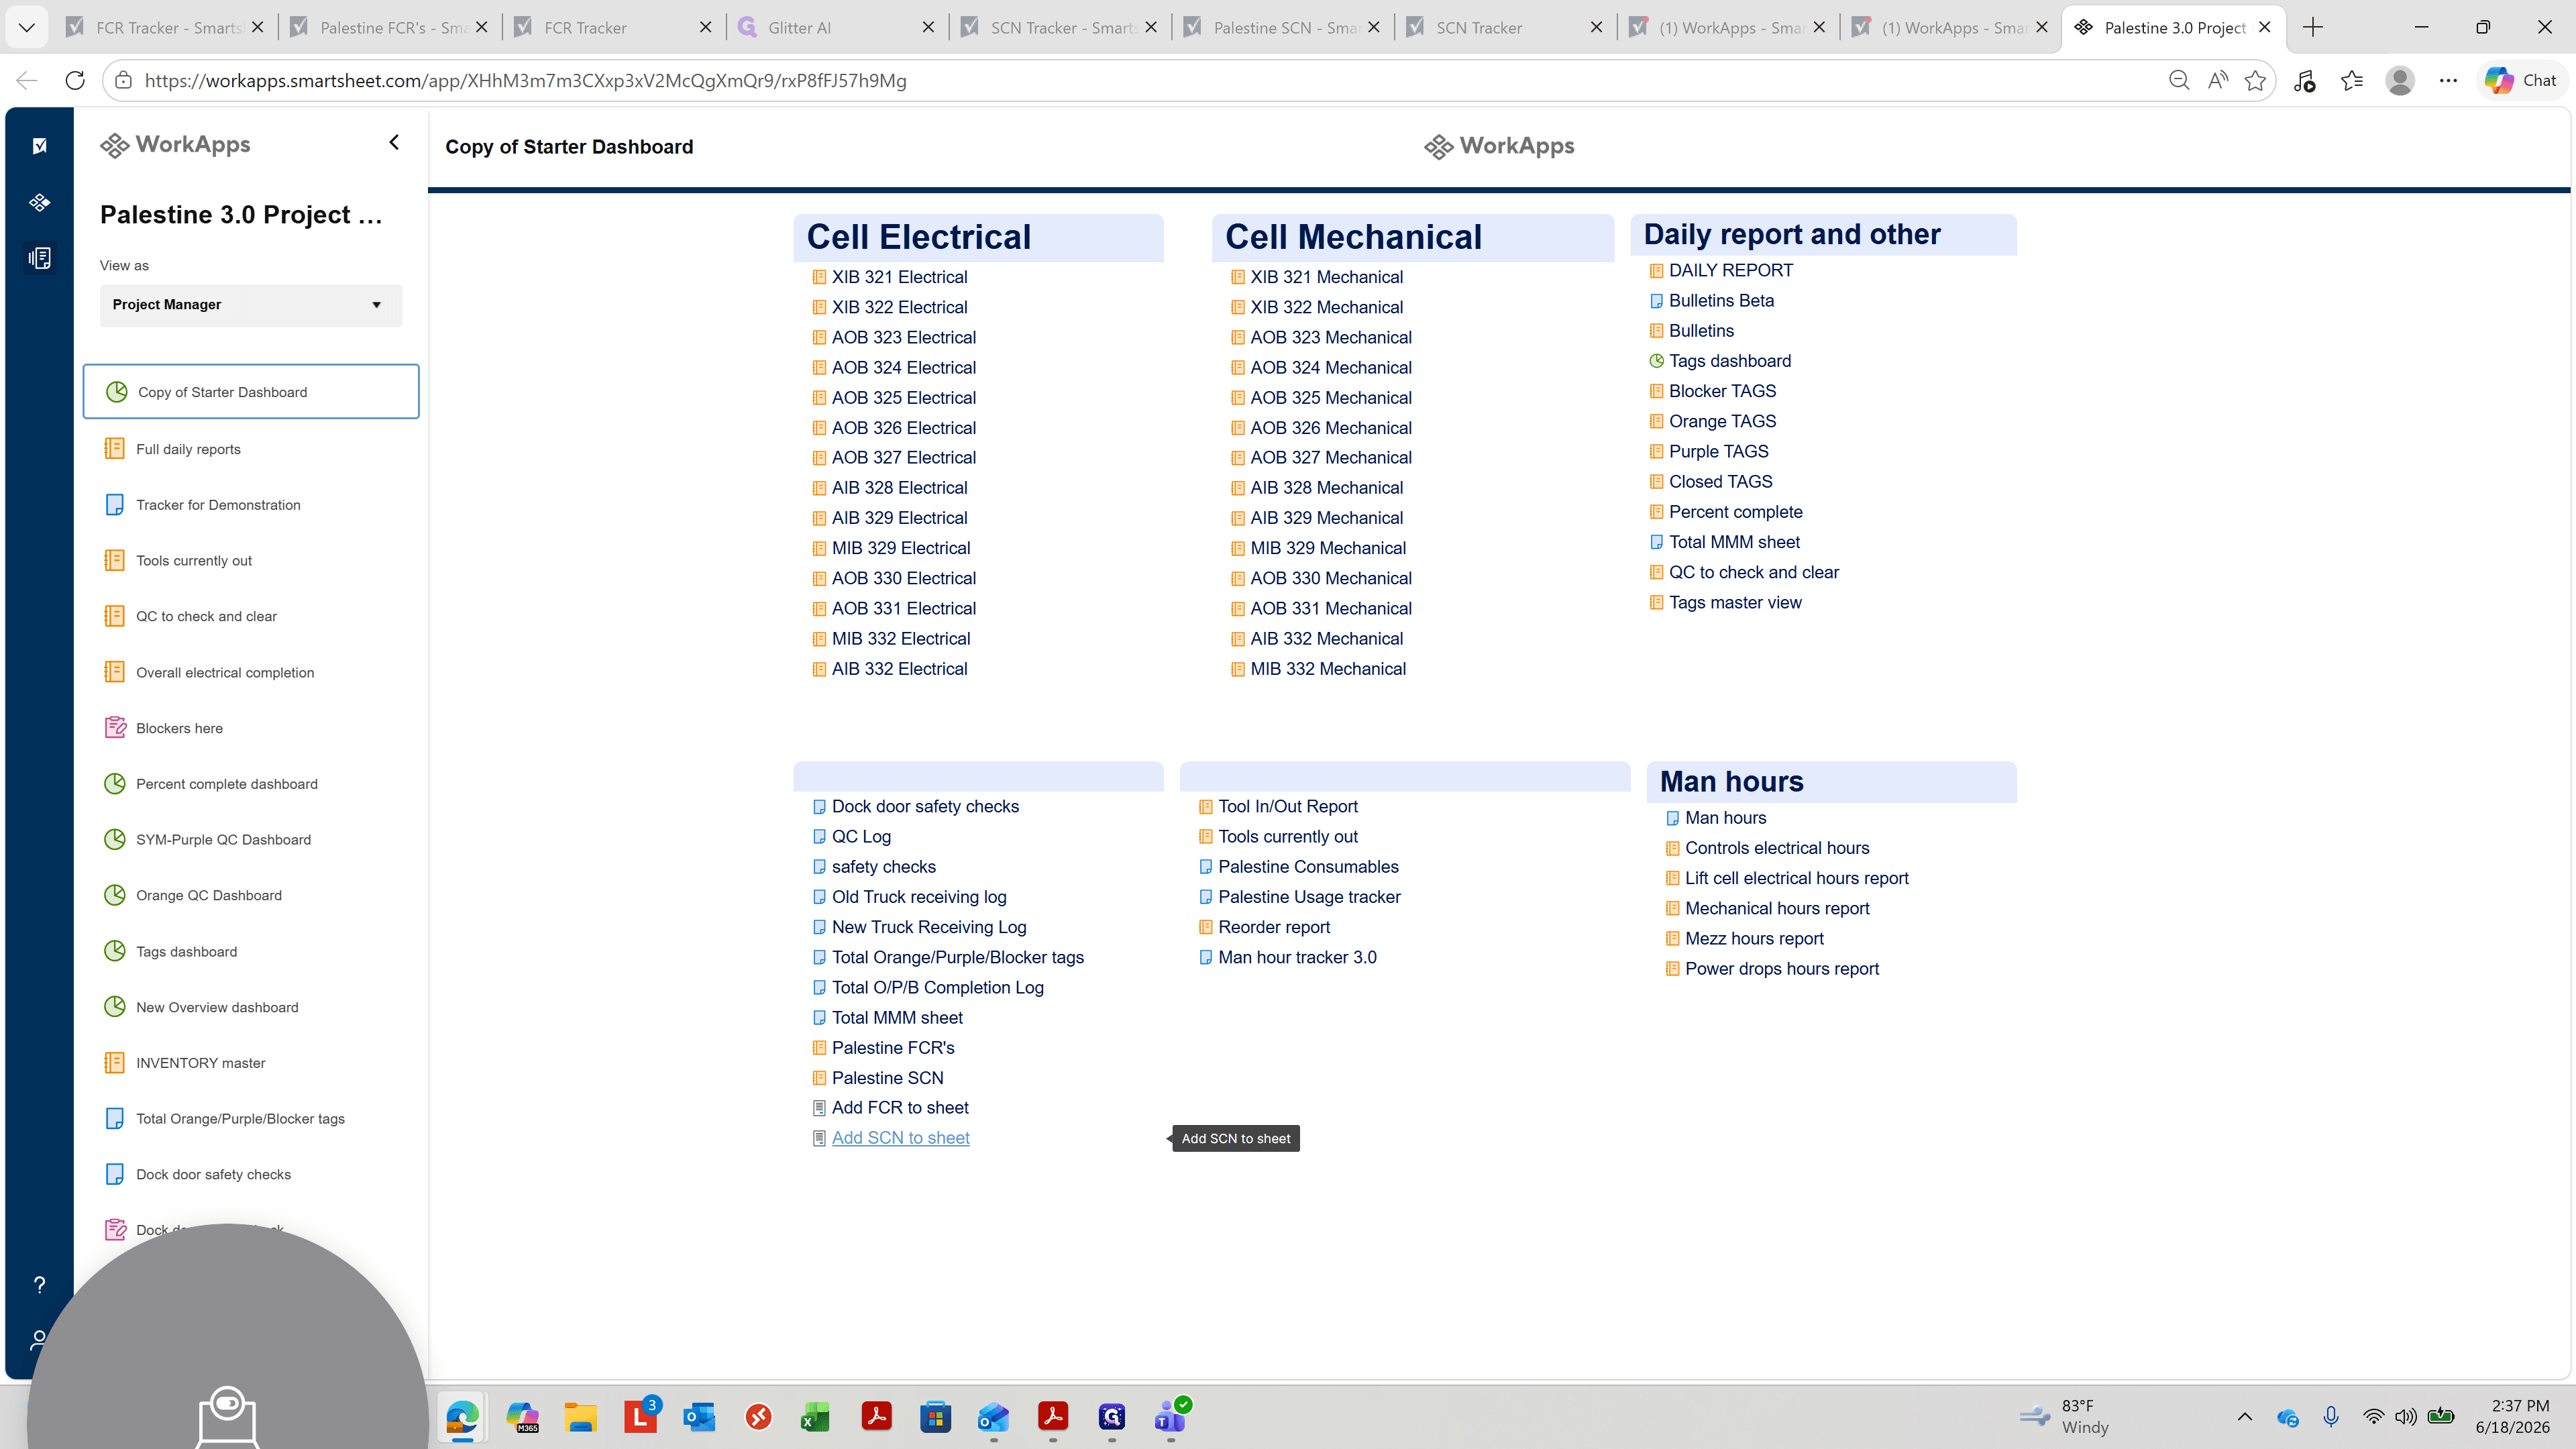
Task: Open INVENTORY master in sidebar
Action: [x=200, y=1063]
